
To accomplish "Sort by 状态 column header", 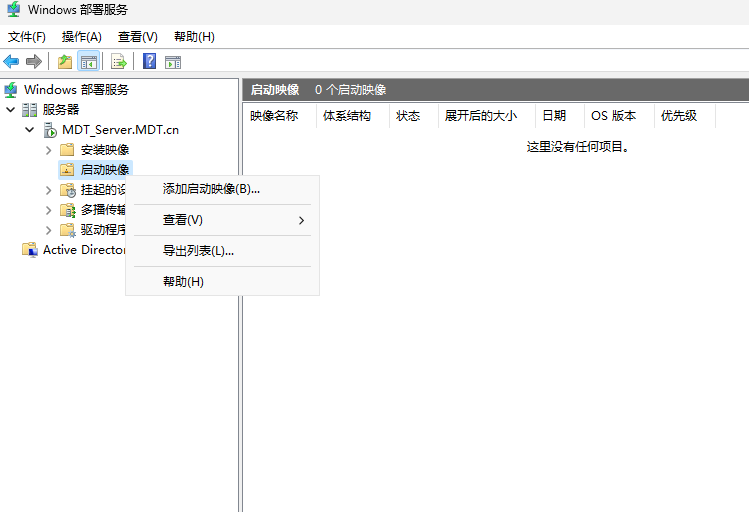I will 414,116.
